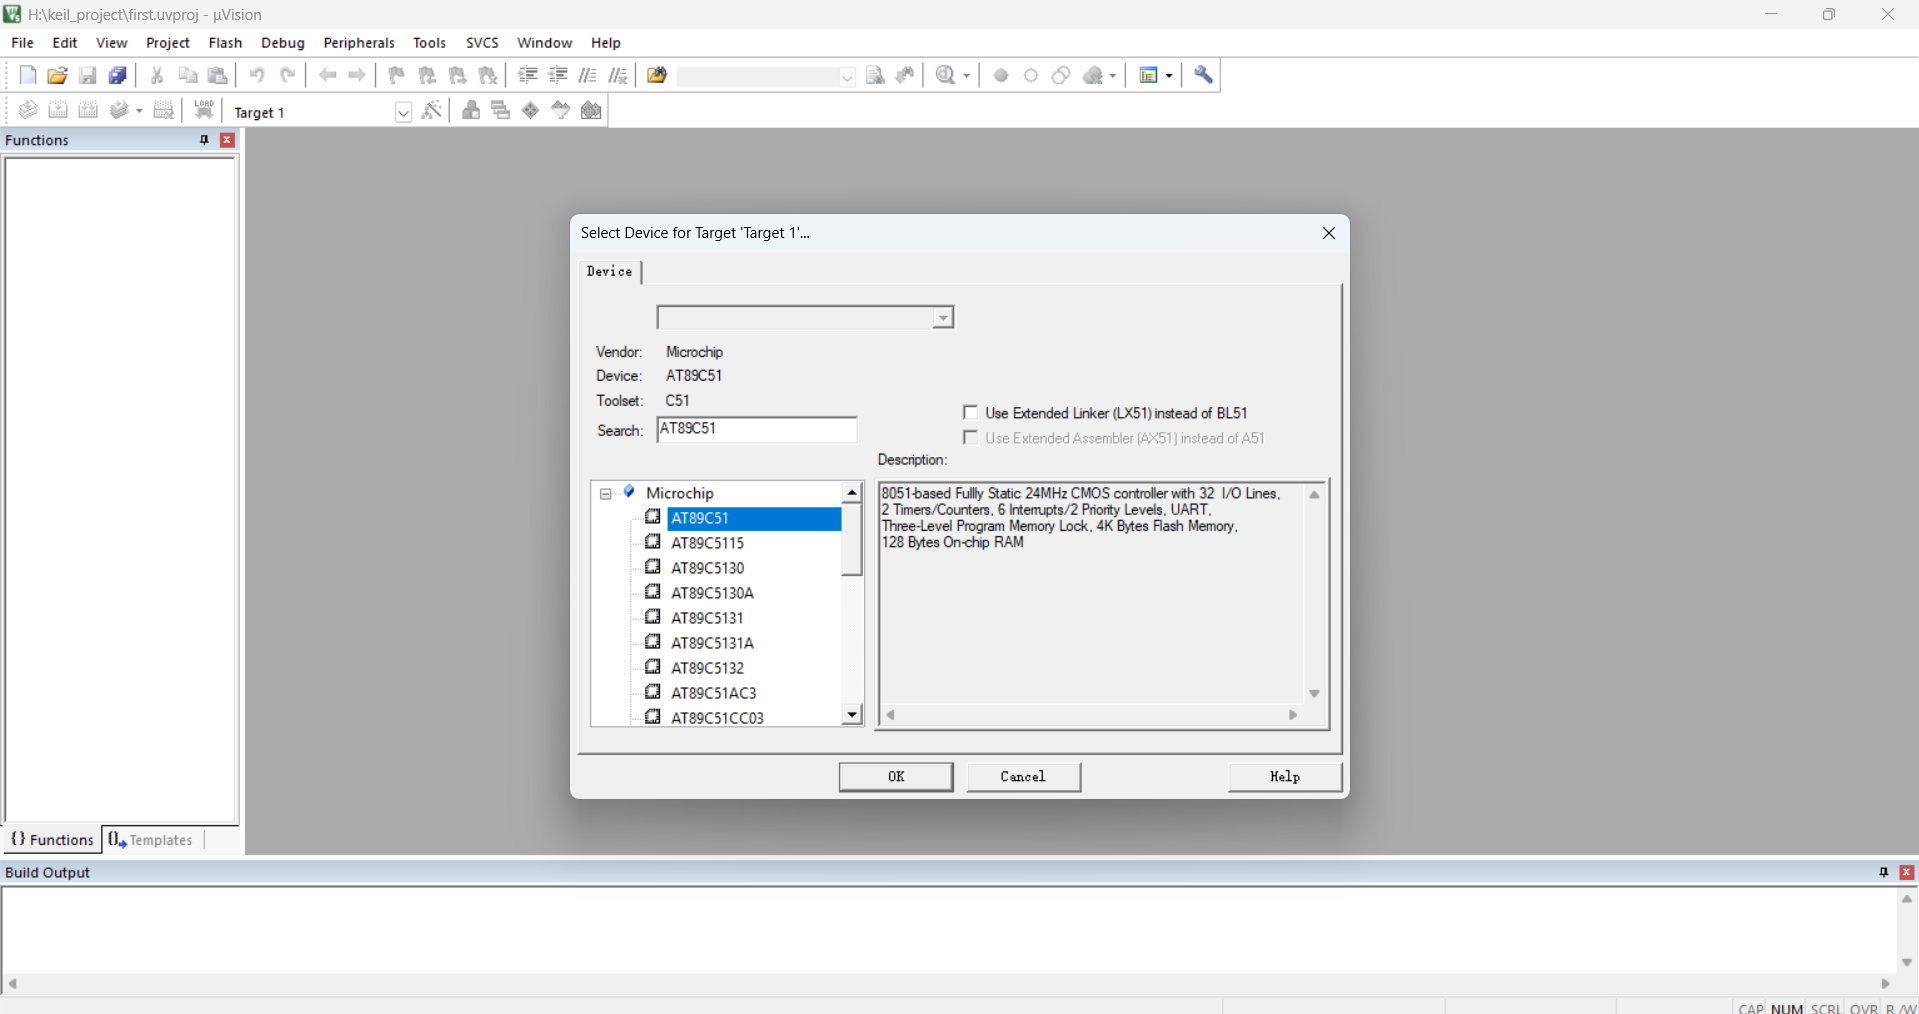Viewport: 1919px width, 1014px height.
Task: Click the Save All icon
Action: (118, 76)
